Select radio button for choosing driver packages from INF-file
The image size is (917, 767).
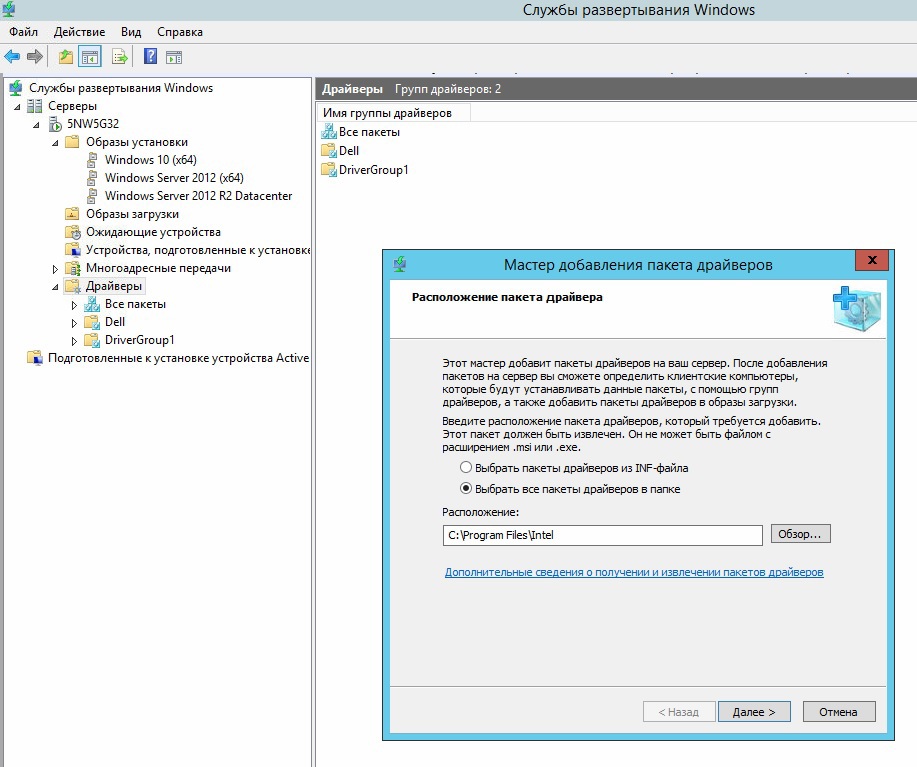pos(465,467)
